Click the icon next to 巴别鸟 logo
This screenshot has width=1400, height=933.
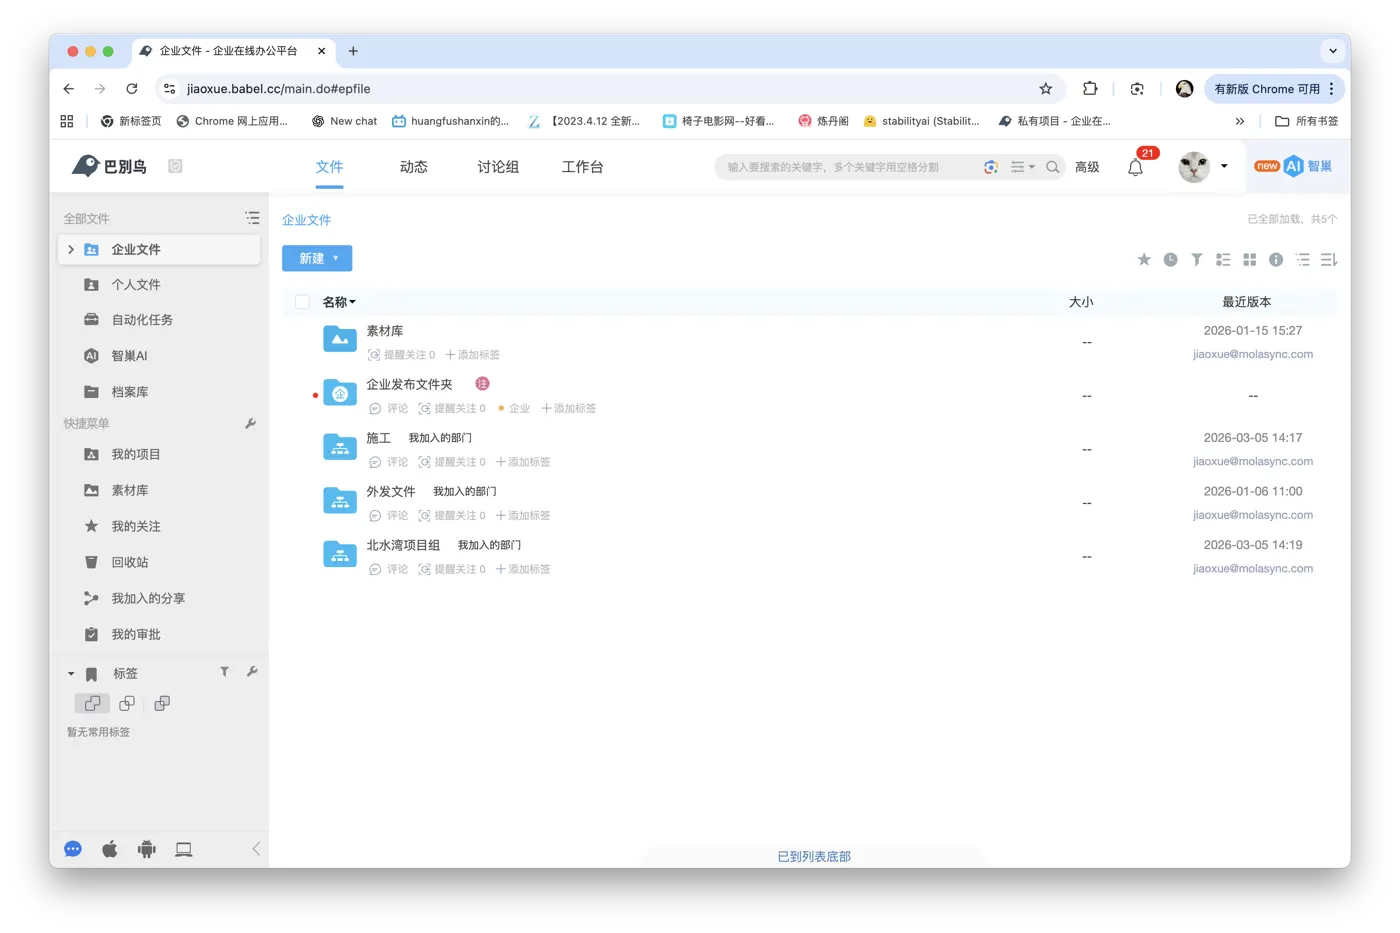[175, 166]
